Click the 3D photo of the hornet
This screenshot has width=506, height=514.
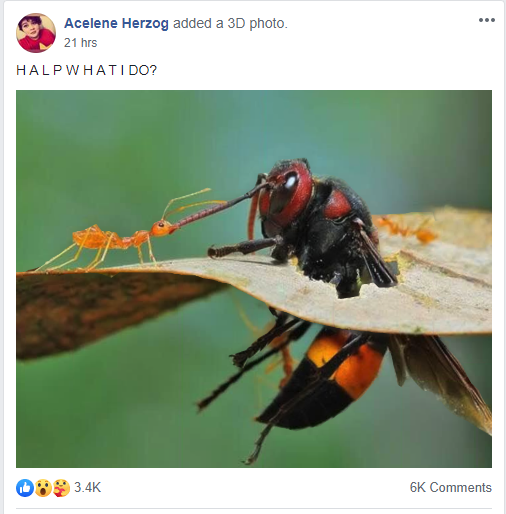point(254,279)
